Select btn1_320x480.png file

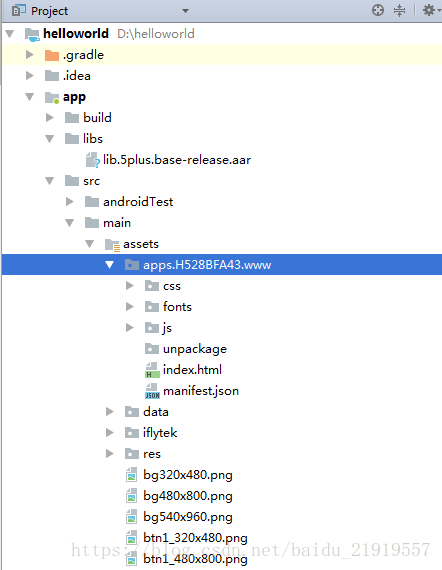(x=196, y=538)
